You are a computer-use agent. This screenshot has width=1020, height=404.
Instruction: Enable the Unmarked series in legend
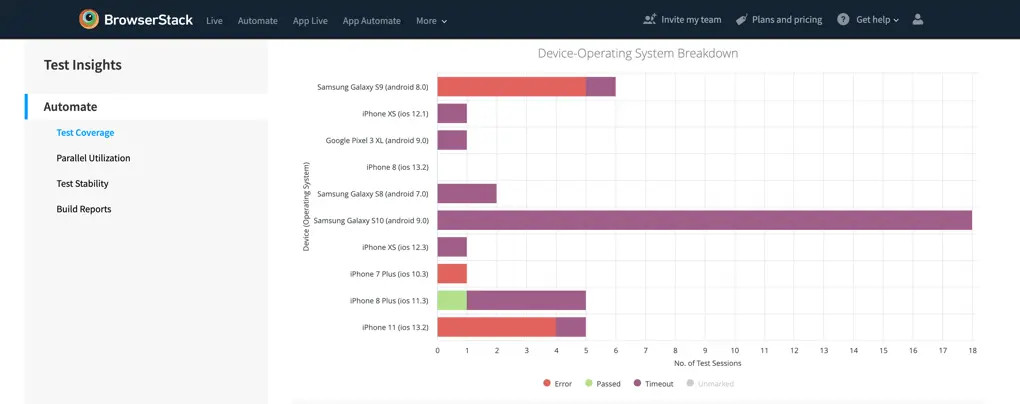click(710, 384)
